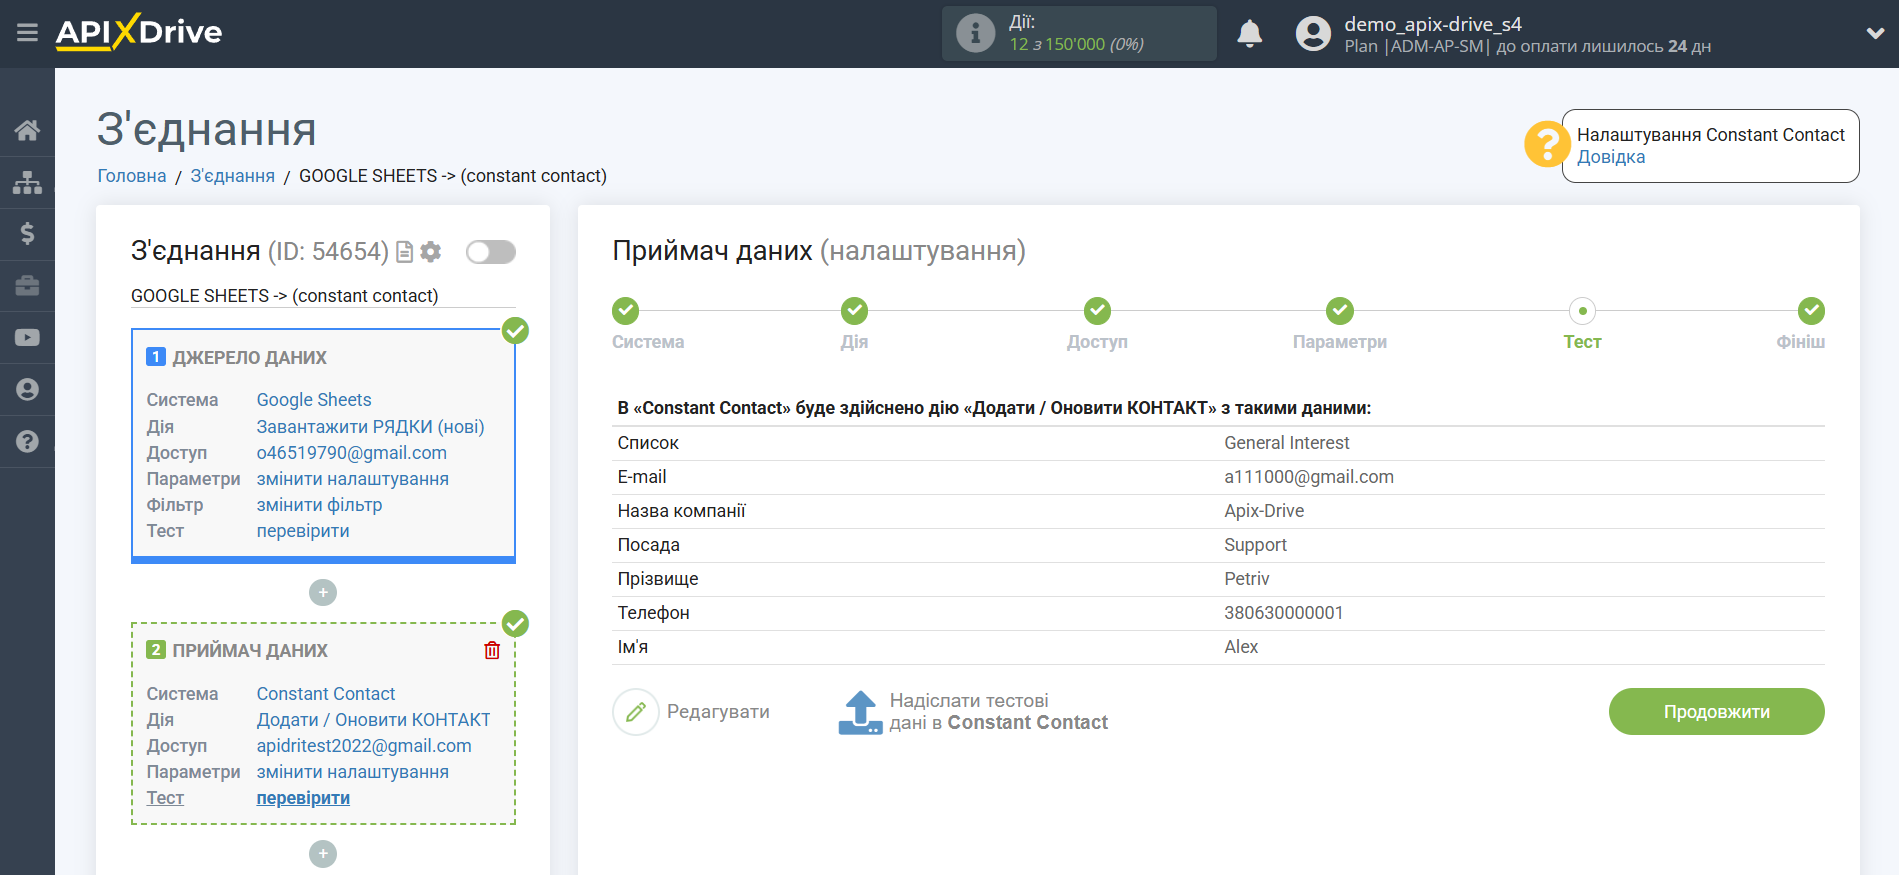Delete the data receiver block
The width and height of the screenshot is (1899, 875).
[492, 651]
